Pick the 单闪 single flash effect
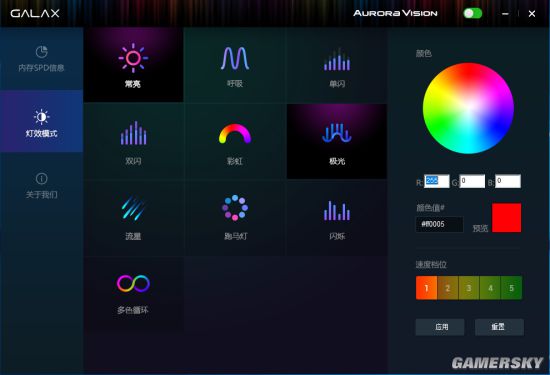Viewport: 550px width, 375px height. tap(337, 65)
